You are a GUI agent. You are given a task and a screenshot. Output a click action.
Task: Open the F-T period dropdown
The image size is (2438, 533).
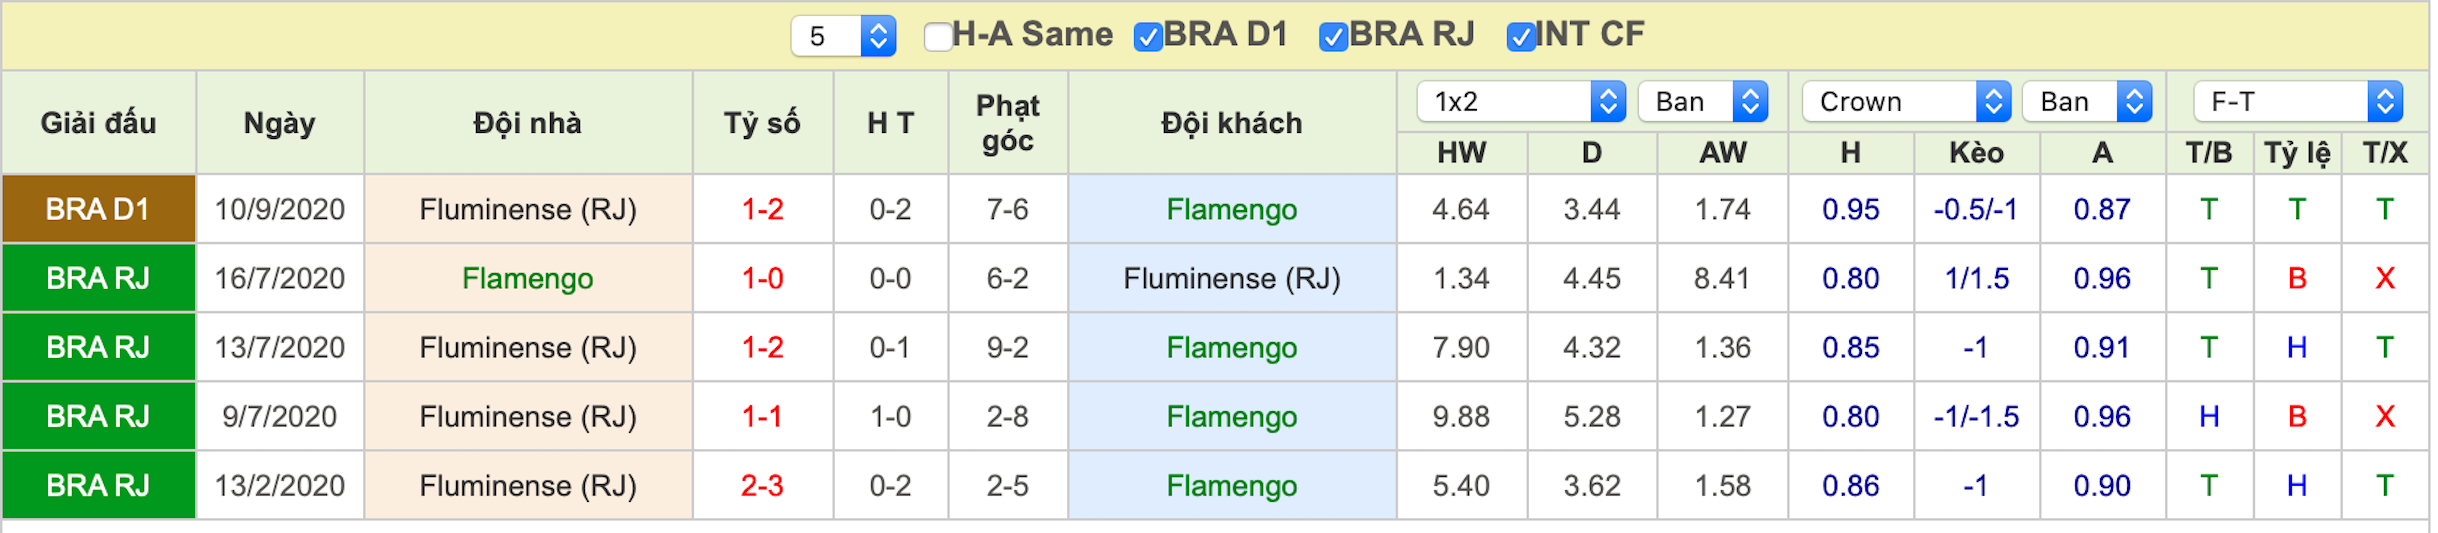2298,101
